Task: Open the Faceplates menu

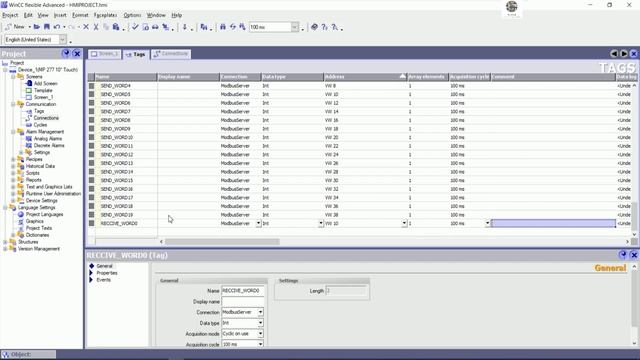Action: tap(105, 15)
